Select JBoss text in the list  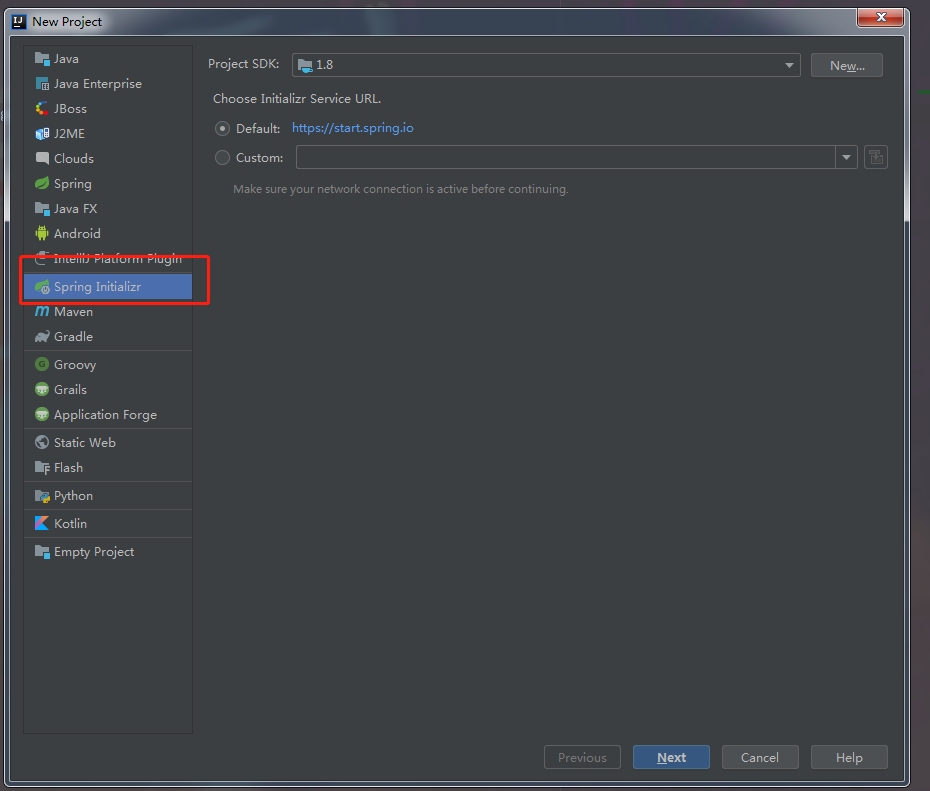pyautogui.click(x=70, y=109)
